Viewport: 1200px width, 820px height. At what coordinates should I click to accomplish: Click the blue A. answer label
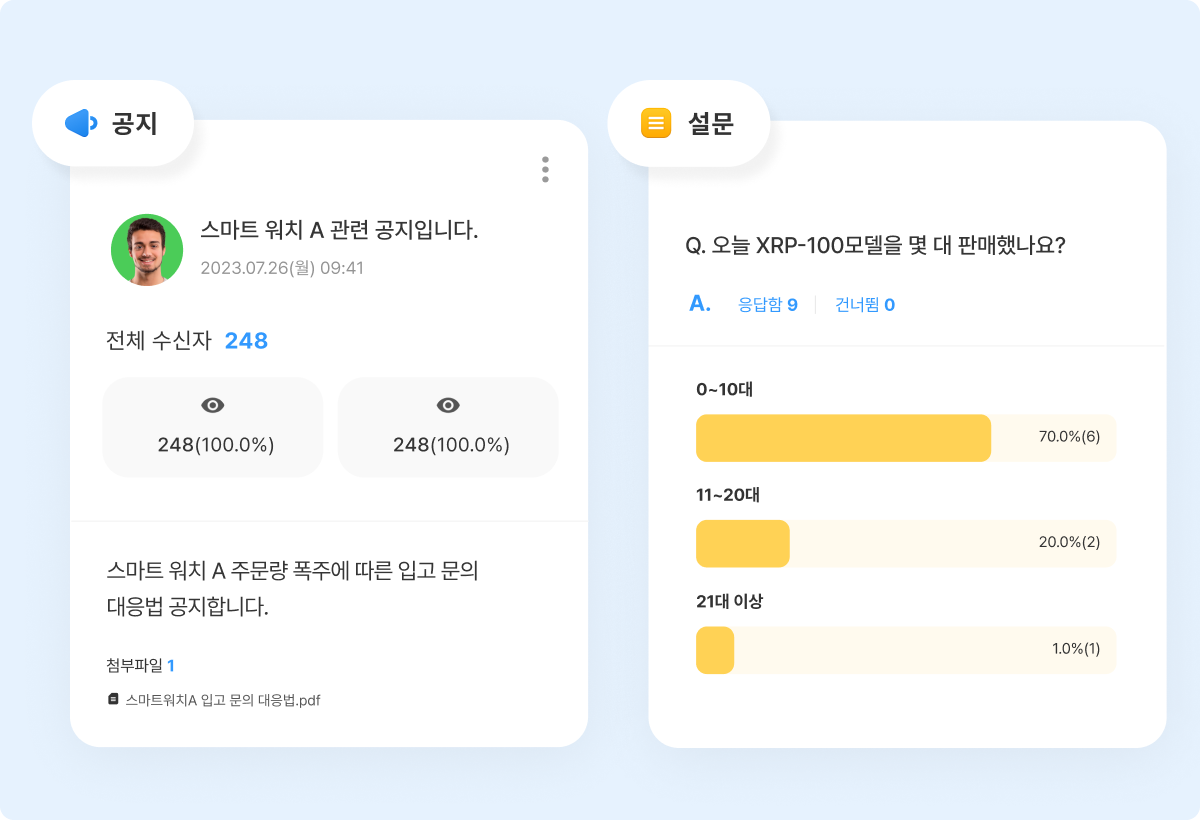[700, 304]
